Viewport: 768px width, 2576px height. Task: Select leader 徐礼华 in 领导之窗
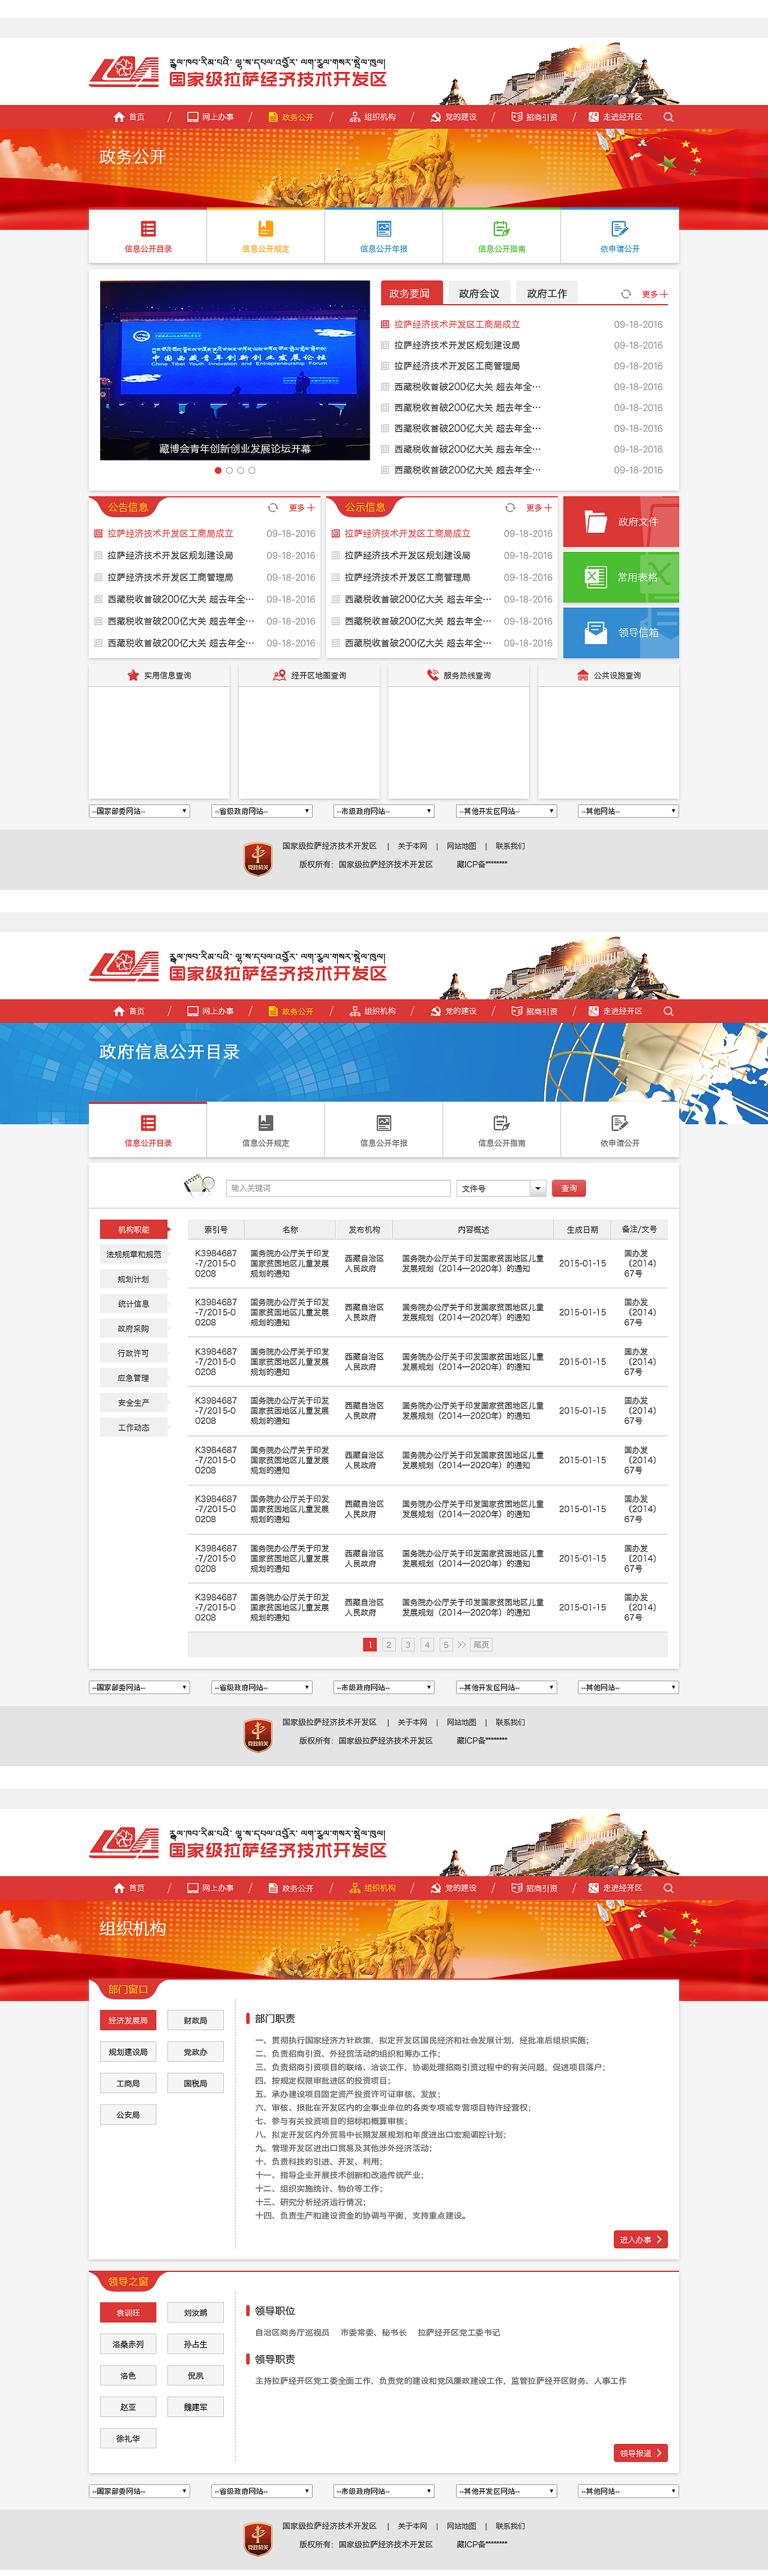click(x=128, y=2438)
